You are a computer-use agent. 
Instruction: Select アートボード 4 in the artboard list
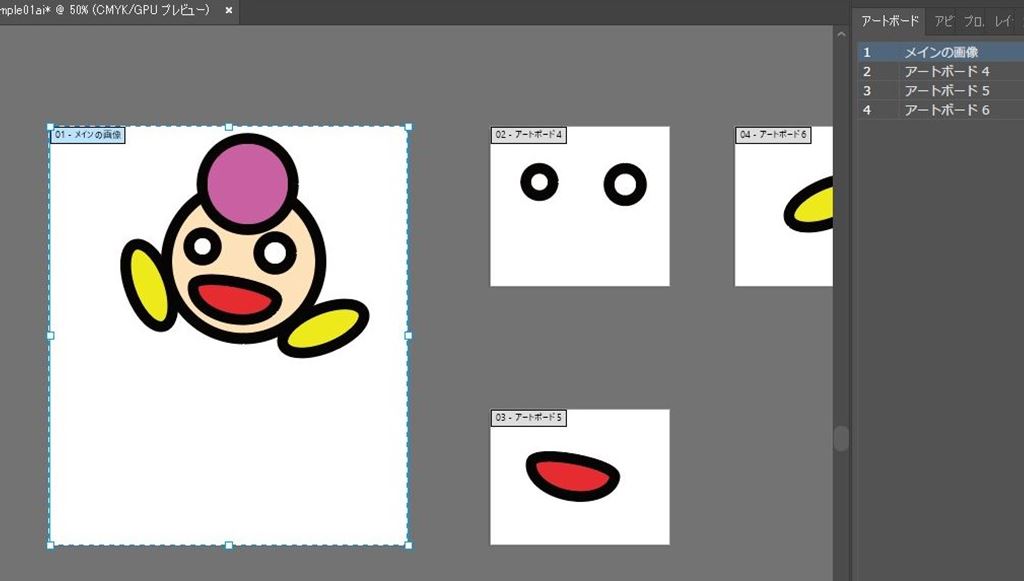(946, 71)
